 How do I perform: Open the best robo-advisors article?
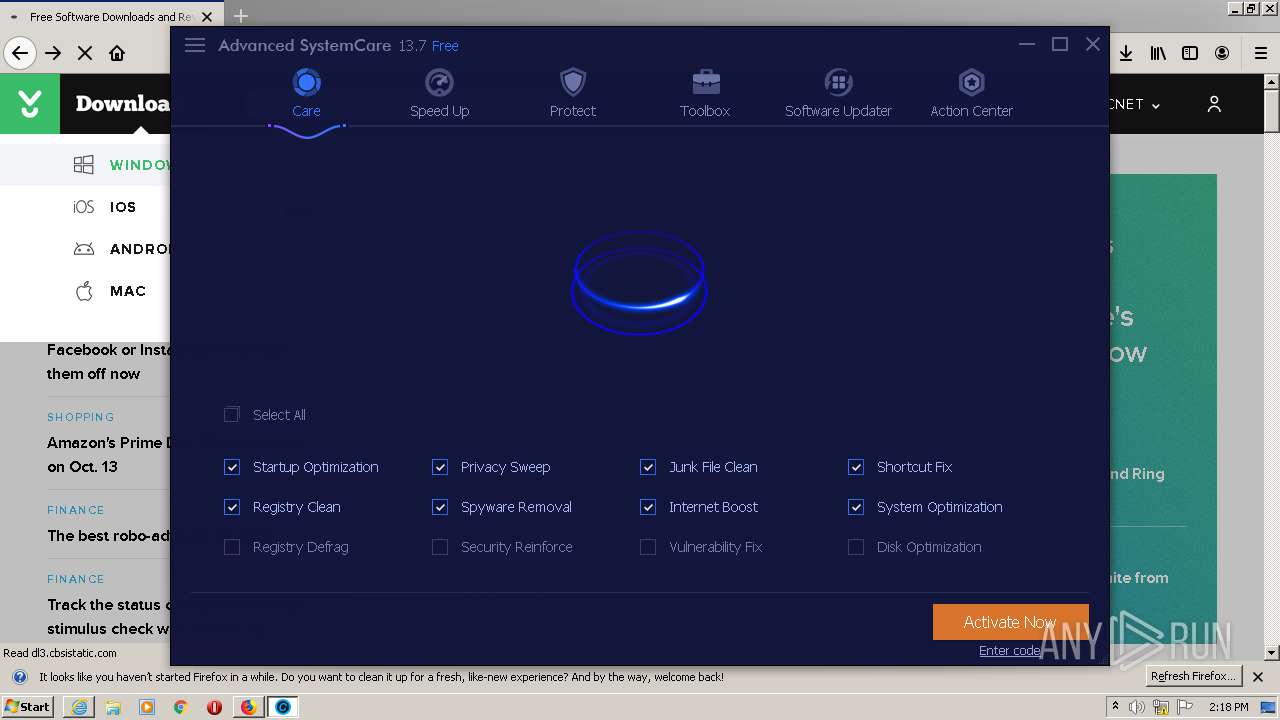coord(108,536)
